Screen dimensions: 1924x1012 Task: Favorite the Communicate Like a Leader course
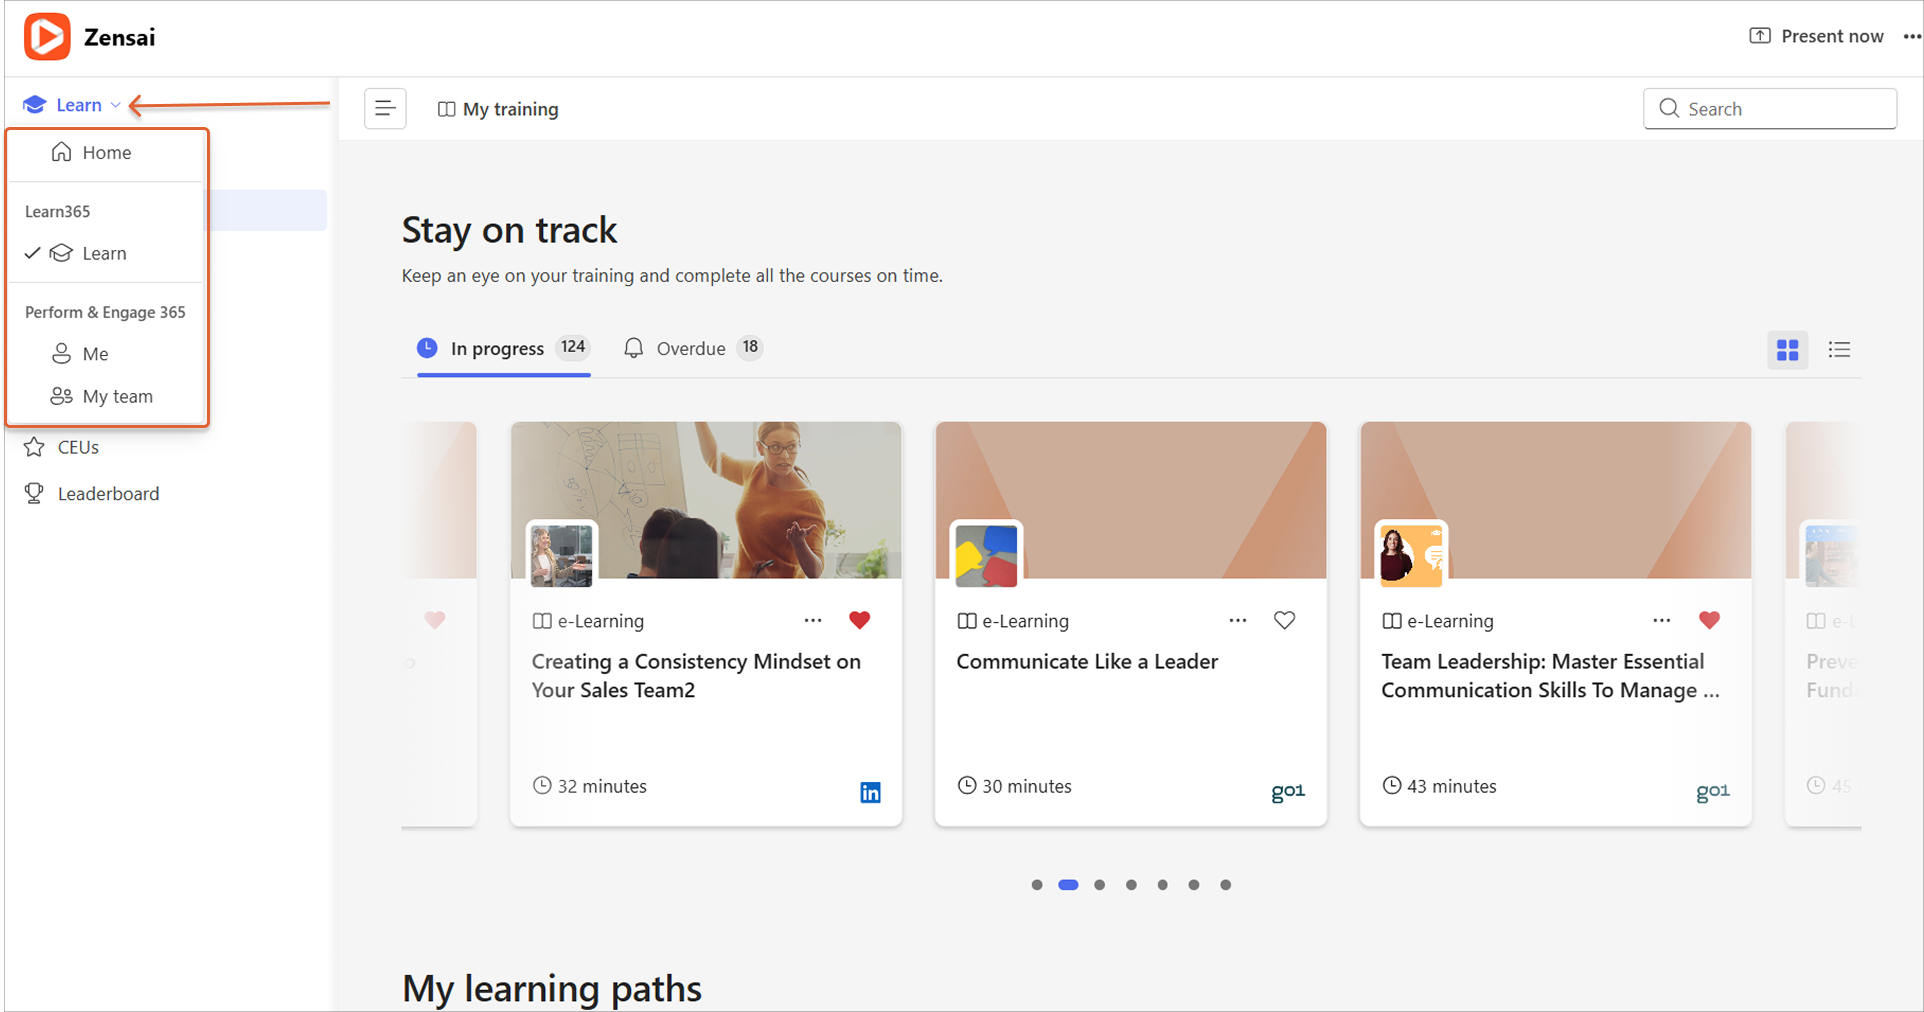pos(1285,621)
